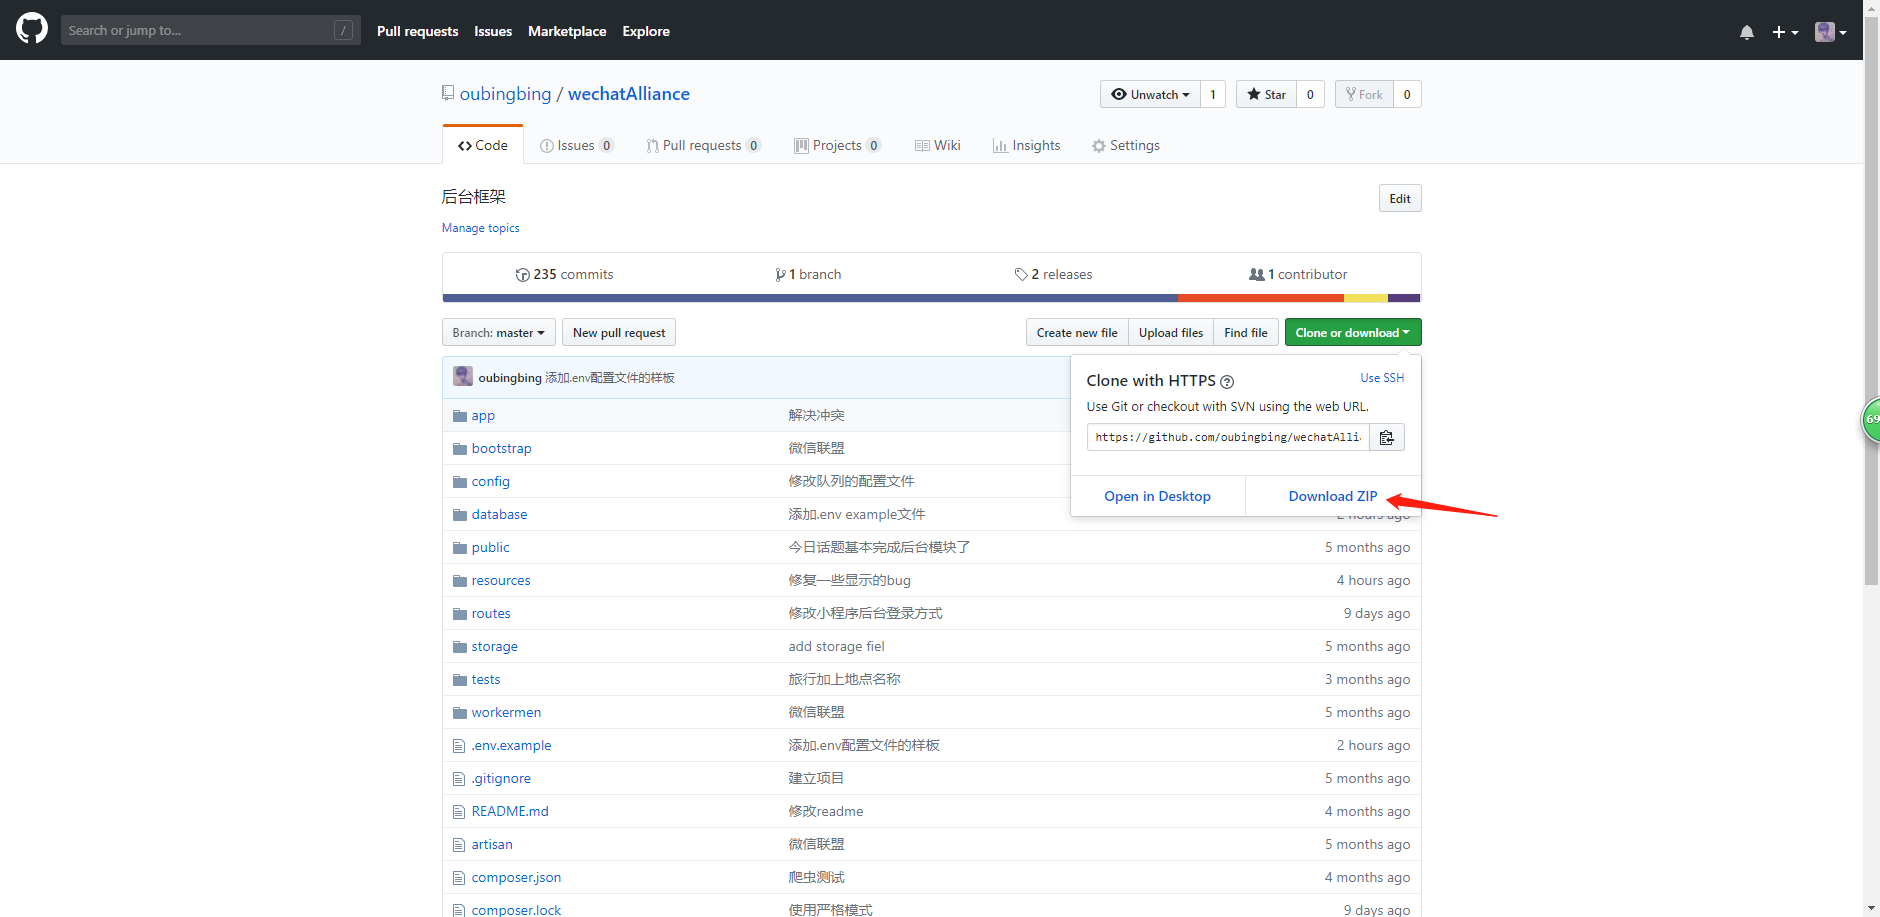The image size is (1880, 917).
Task: Click the Fork button
Action: (1364, 94)
